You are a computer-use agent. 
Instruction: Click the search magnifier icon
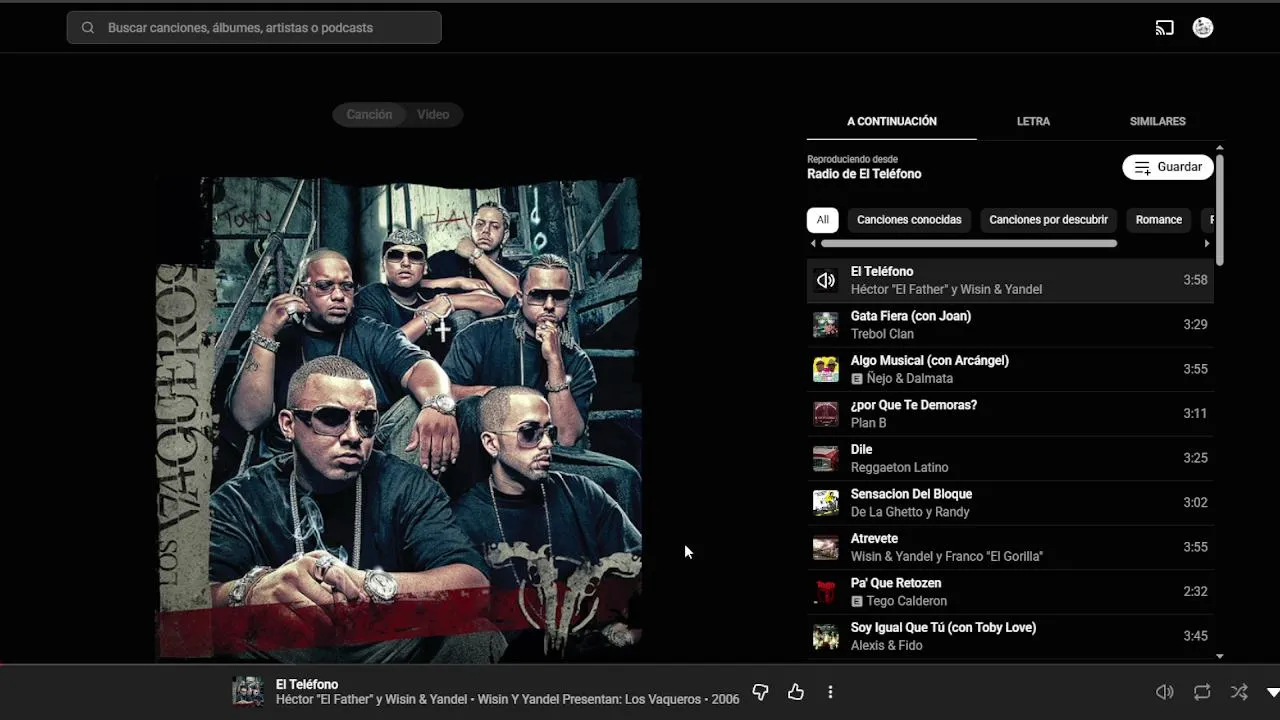coord(88,28)
